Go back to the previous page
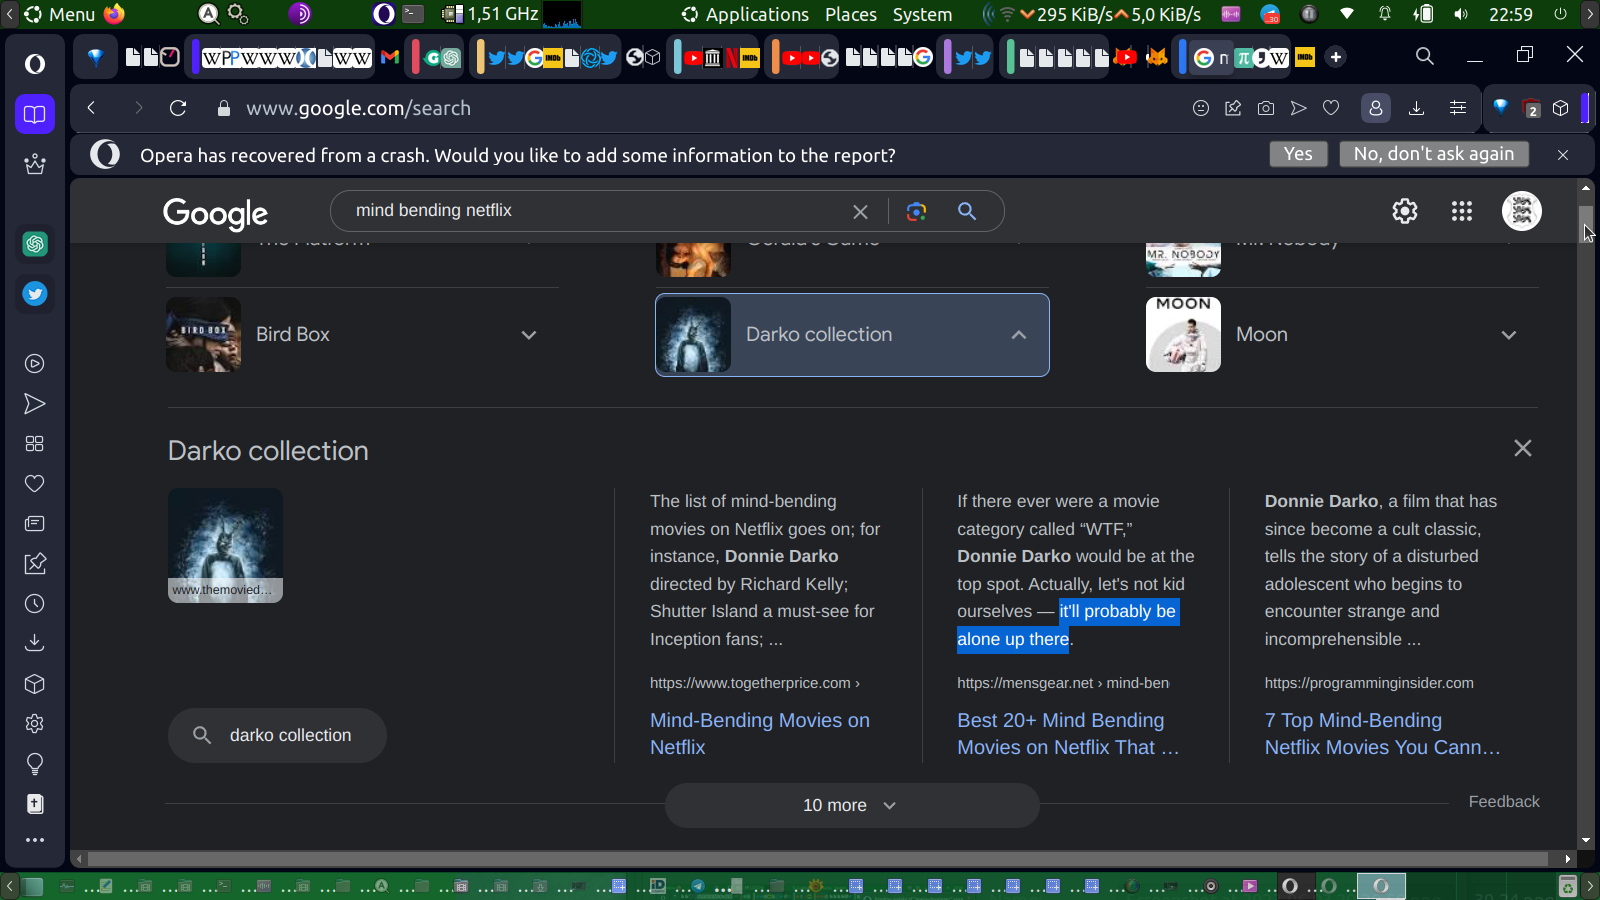The height and width of the screenshot is (900, 1600). point(91,108)
